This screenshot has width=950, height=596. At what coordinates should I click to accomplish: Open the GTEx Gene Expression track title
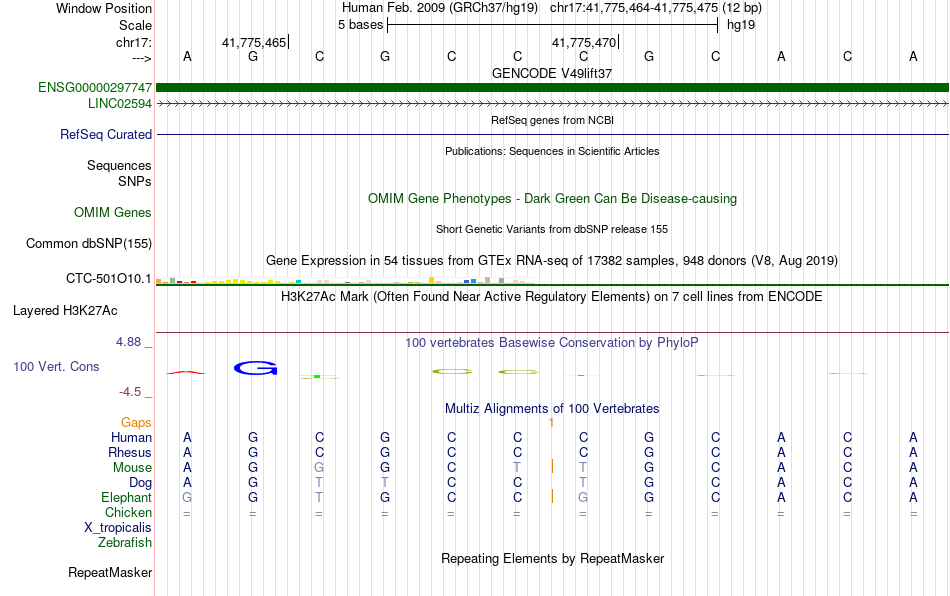(x=552, y=260)
